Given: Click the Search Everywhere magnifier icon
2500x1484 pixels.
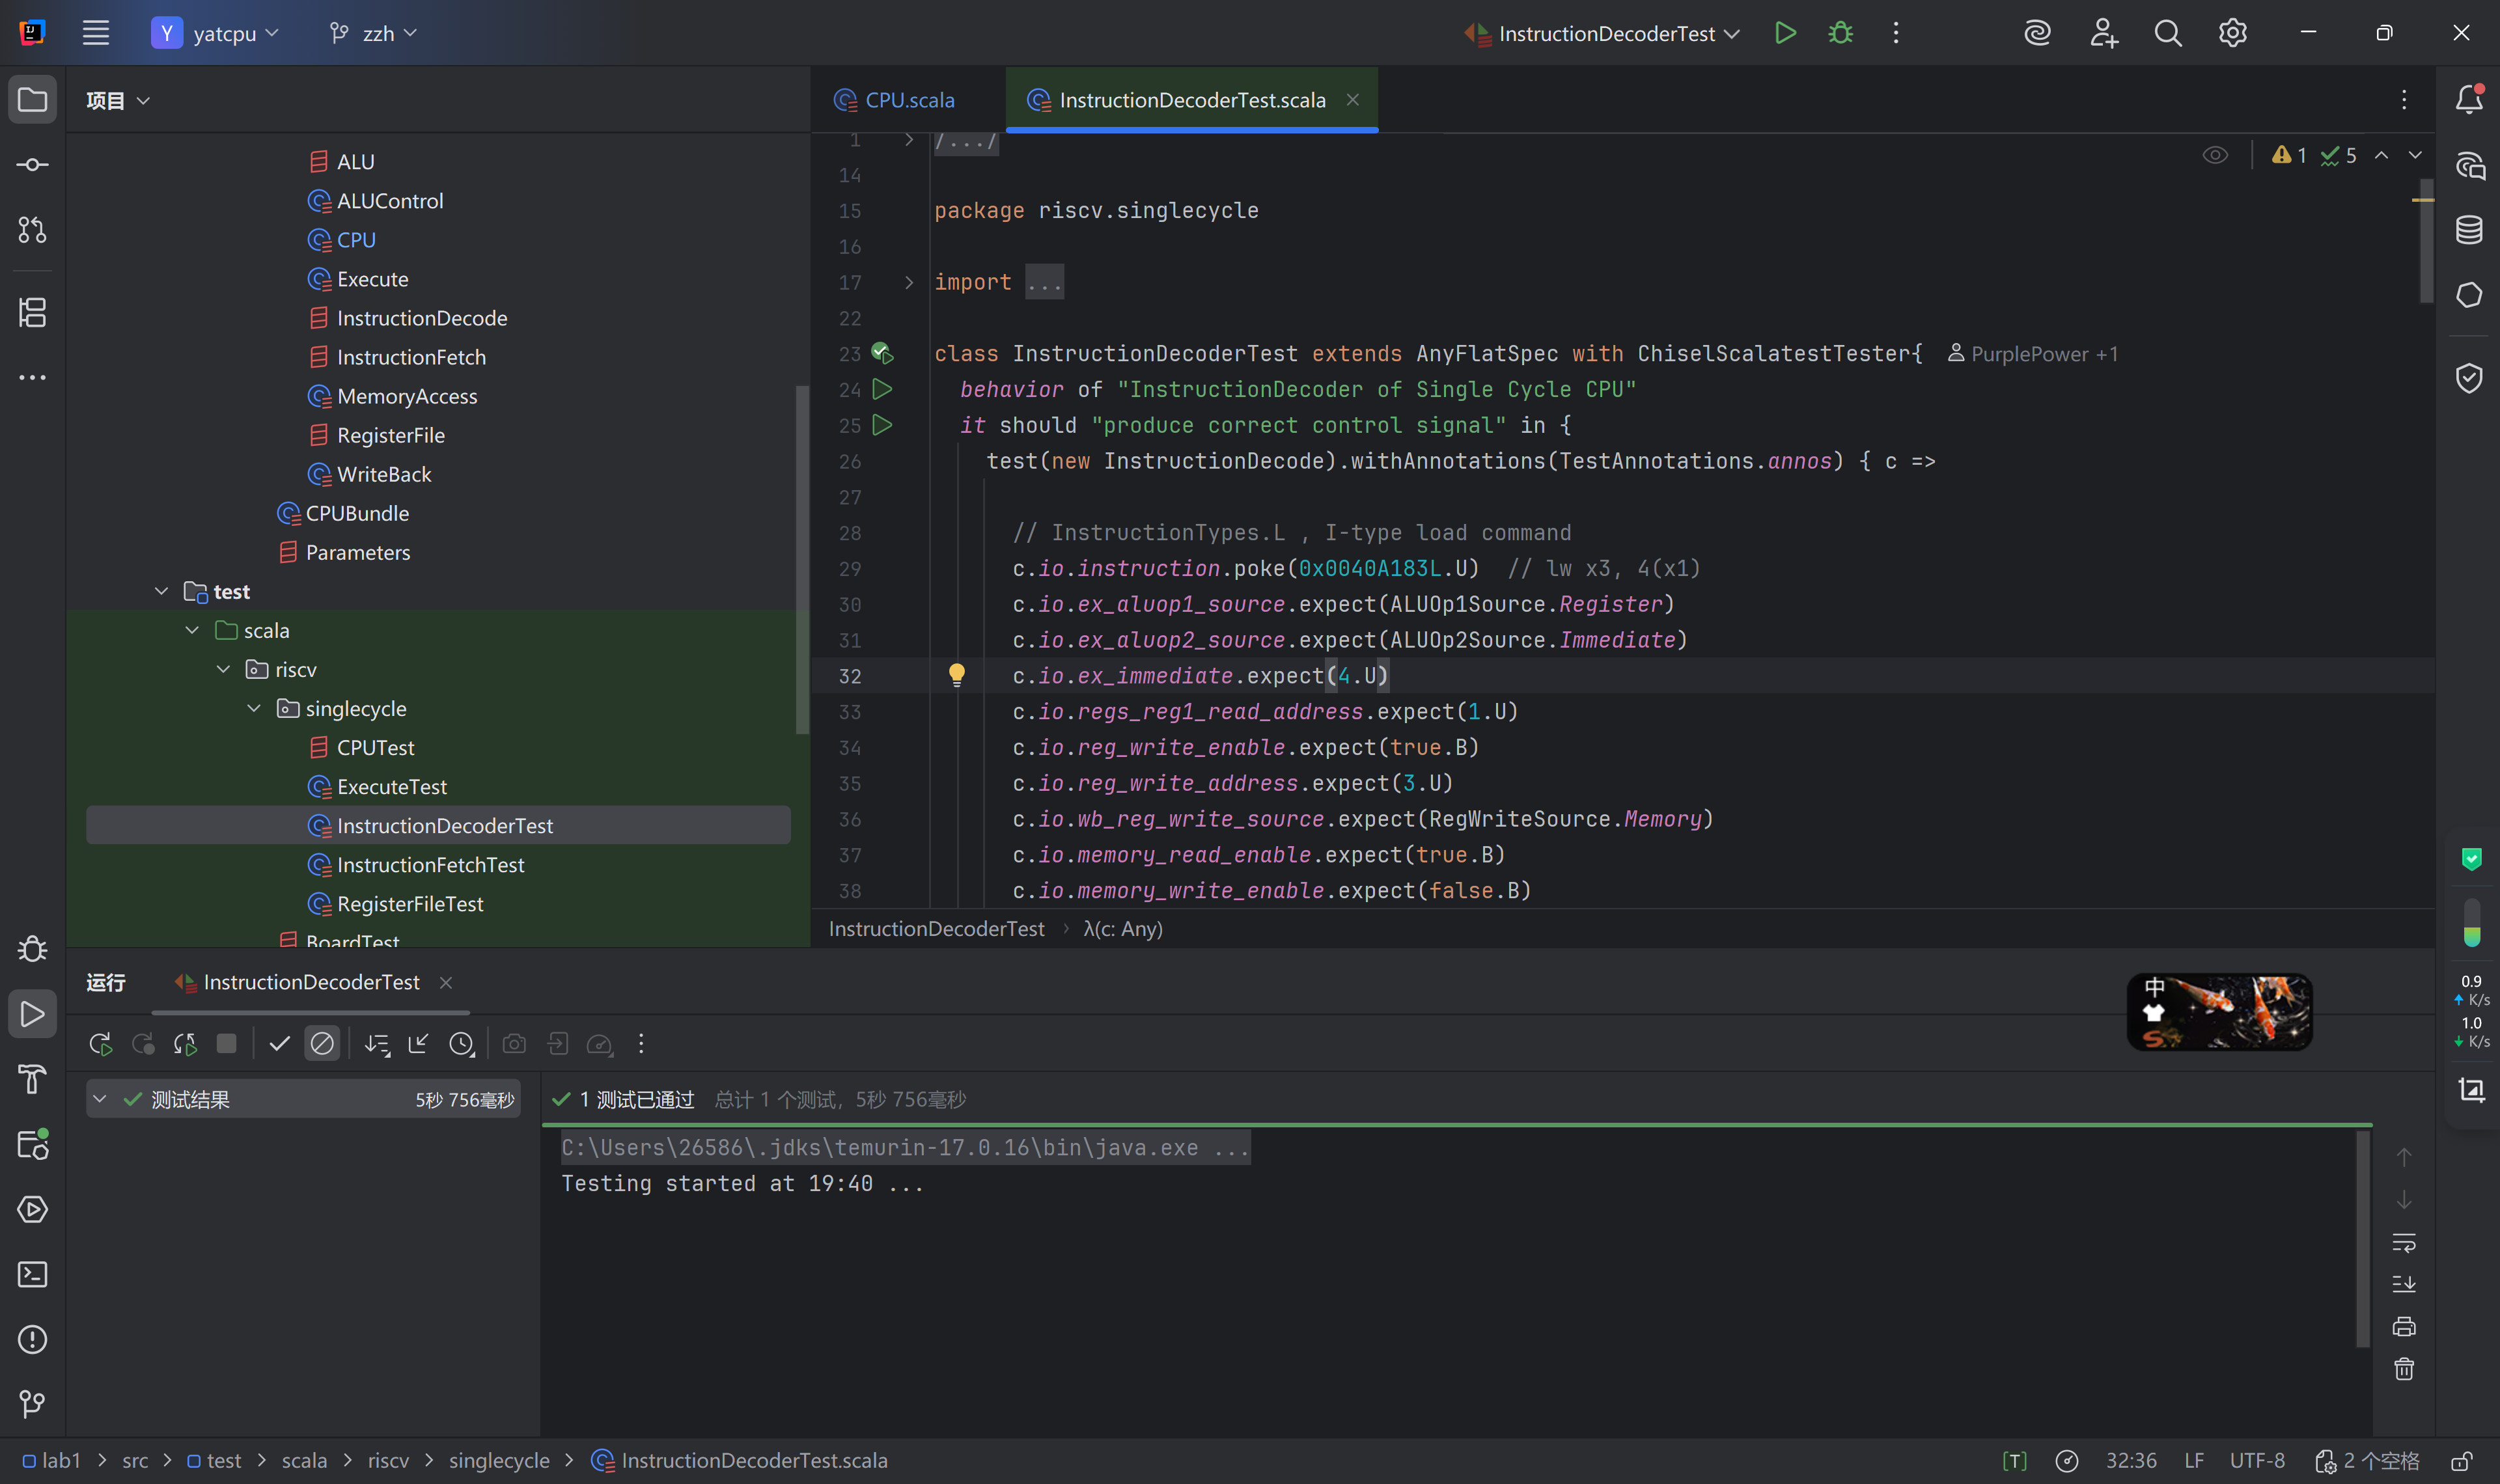Looking at the screenshot, I should pyautogui.click(x=2168, y=33).
